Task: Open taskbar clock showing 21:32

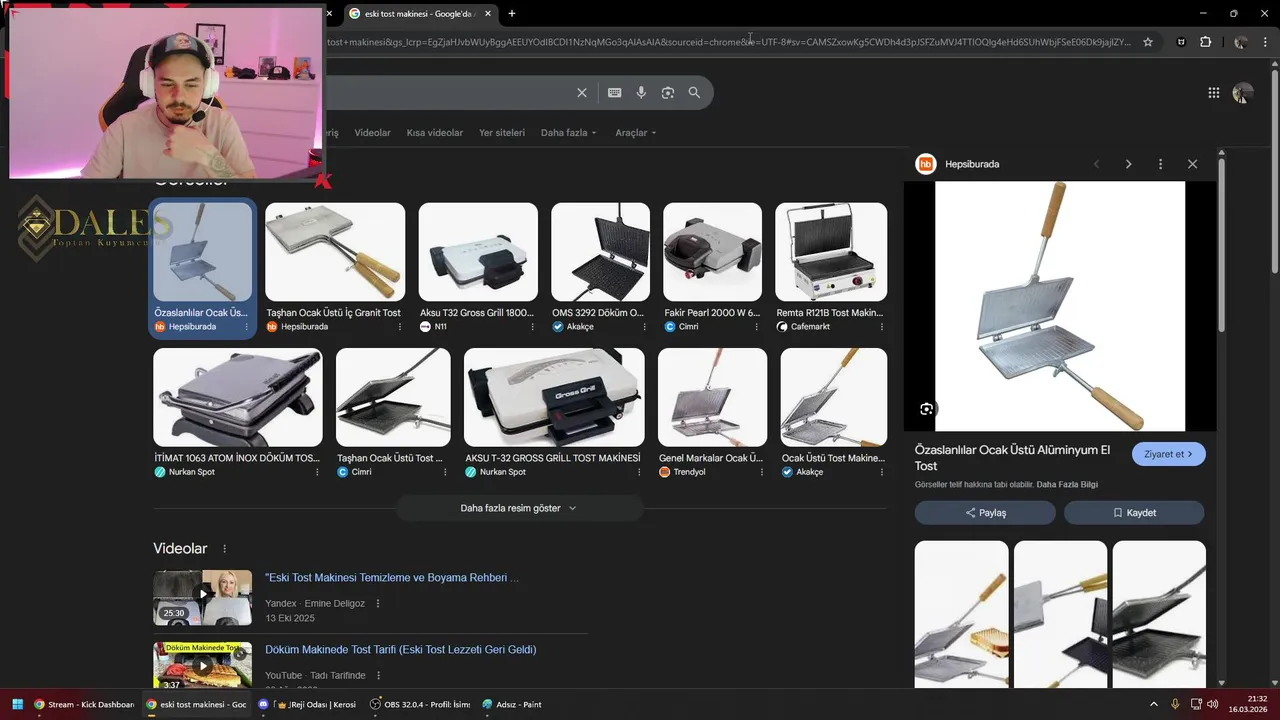Action: 1249,704
